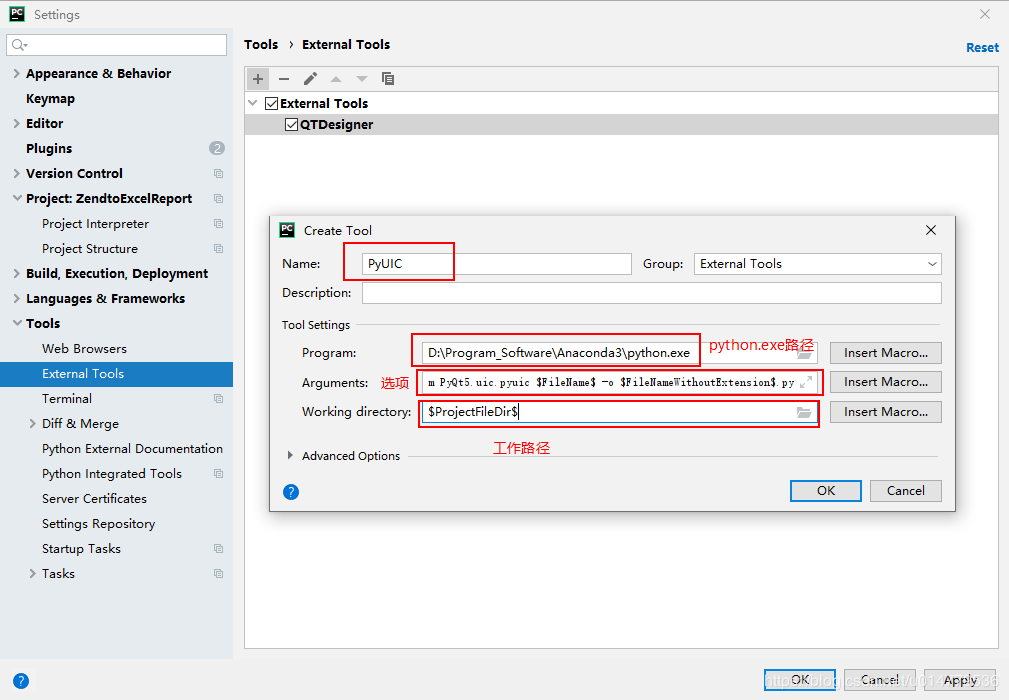The width and height of the screenshot is (1009, 700).
Task: Expand the Editor section arrow
Action: click(x=17, y=124)
